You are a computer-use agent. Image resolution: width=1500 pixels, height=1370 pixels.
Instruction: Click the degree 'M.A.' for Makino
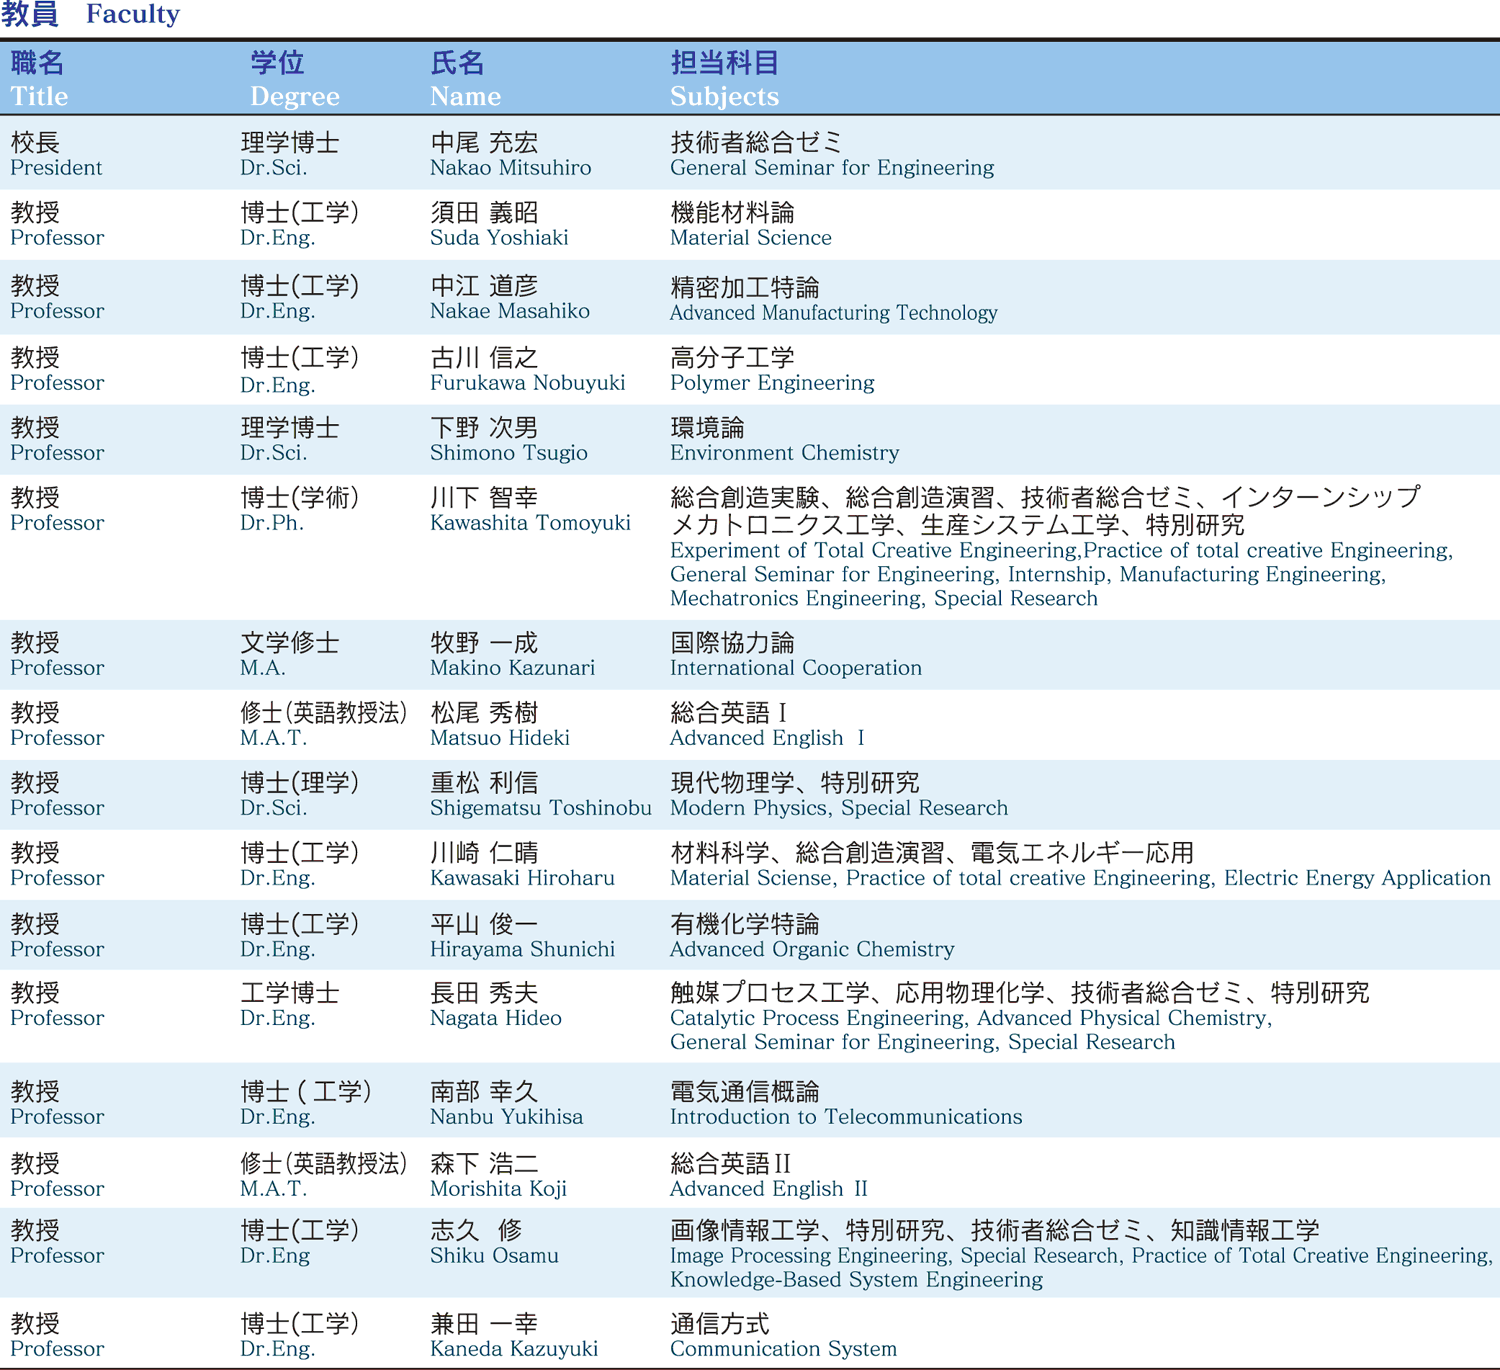263,668
